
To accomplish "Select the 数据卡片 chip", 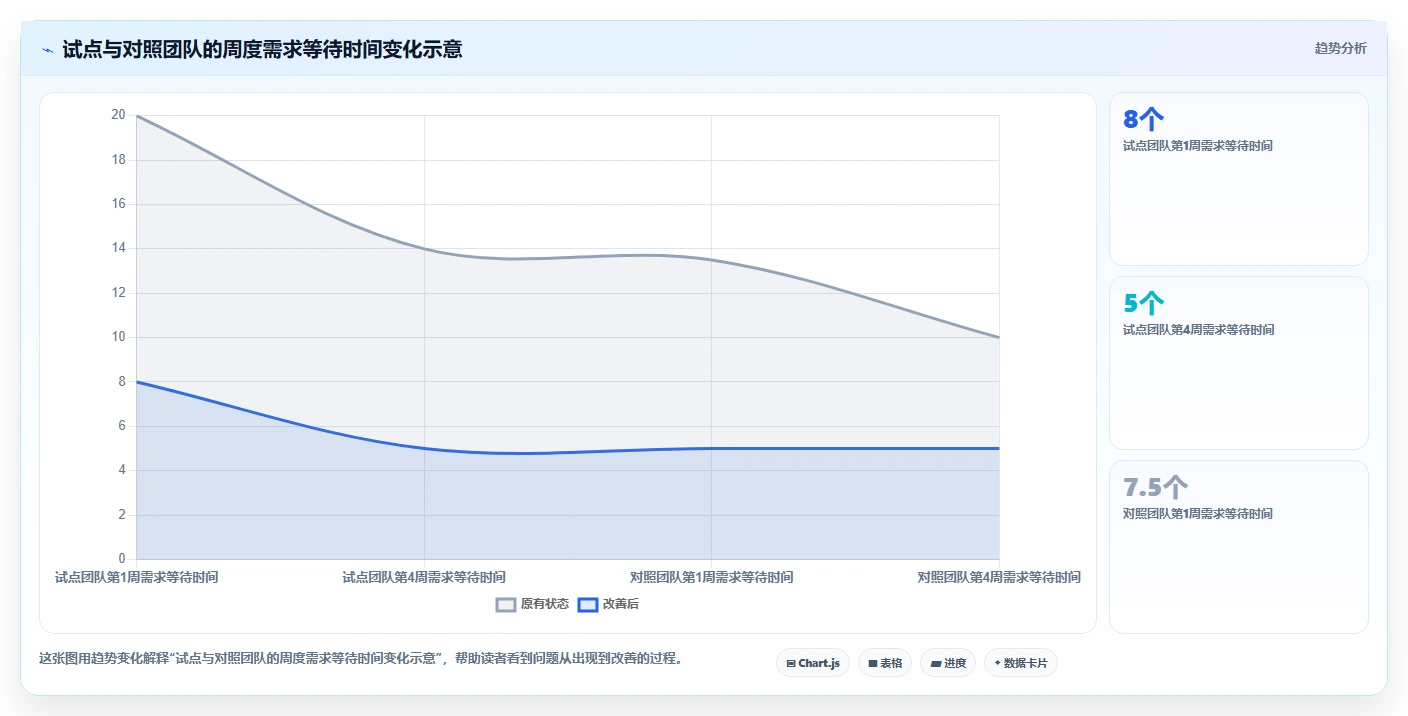I will 1021,663.
